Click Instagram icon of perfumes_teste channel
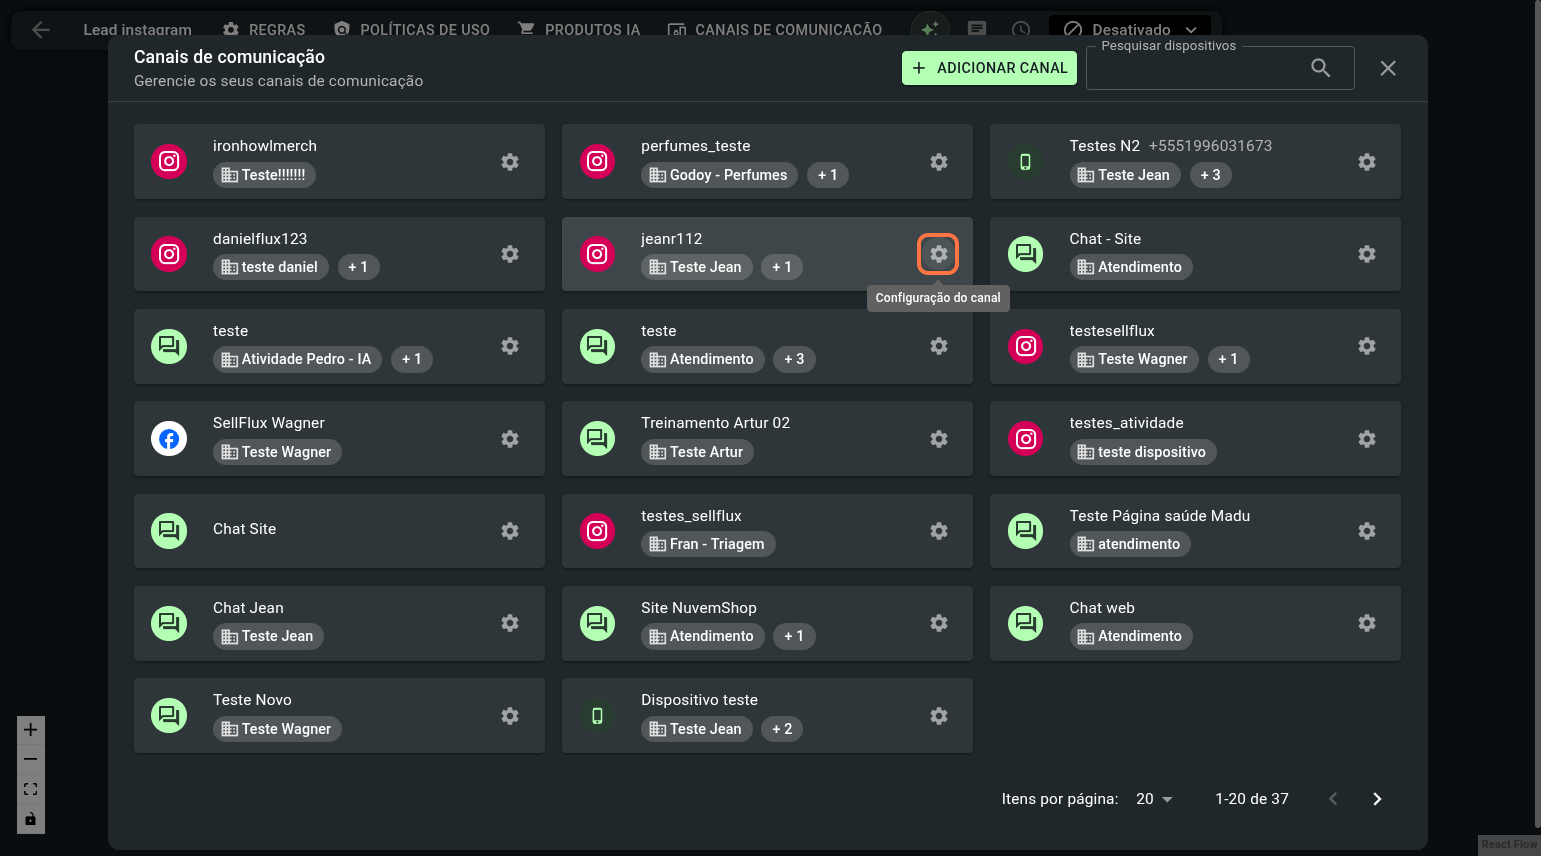 [597, 162]
